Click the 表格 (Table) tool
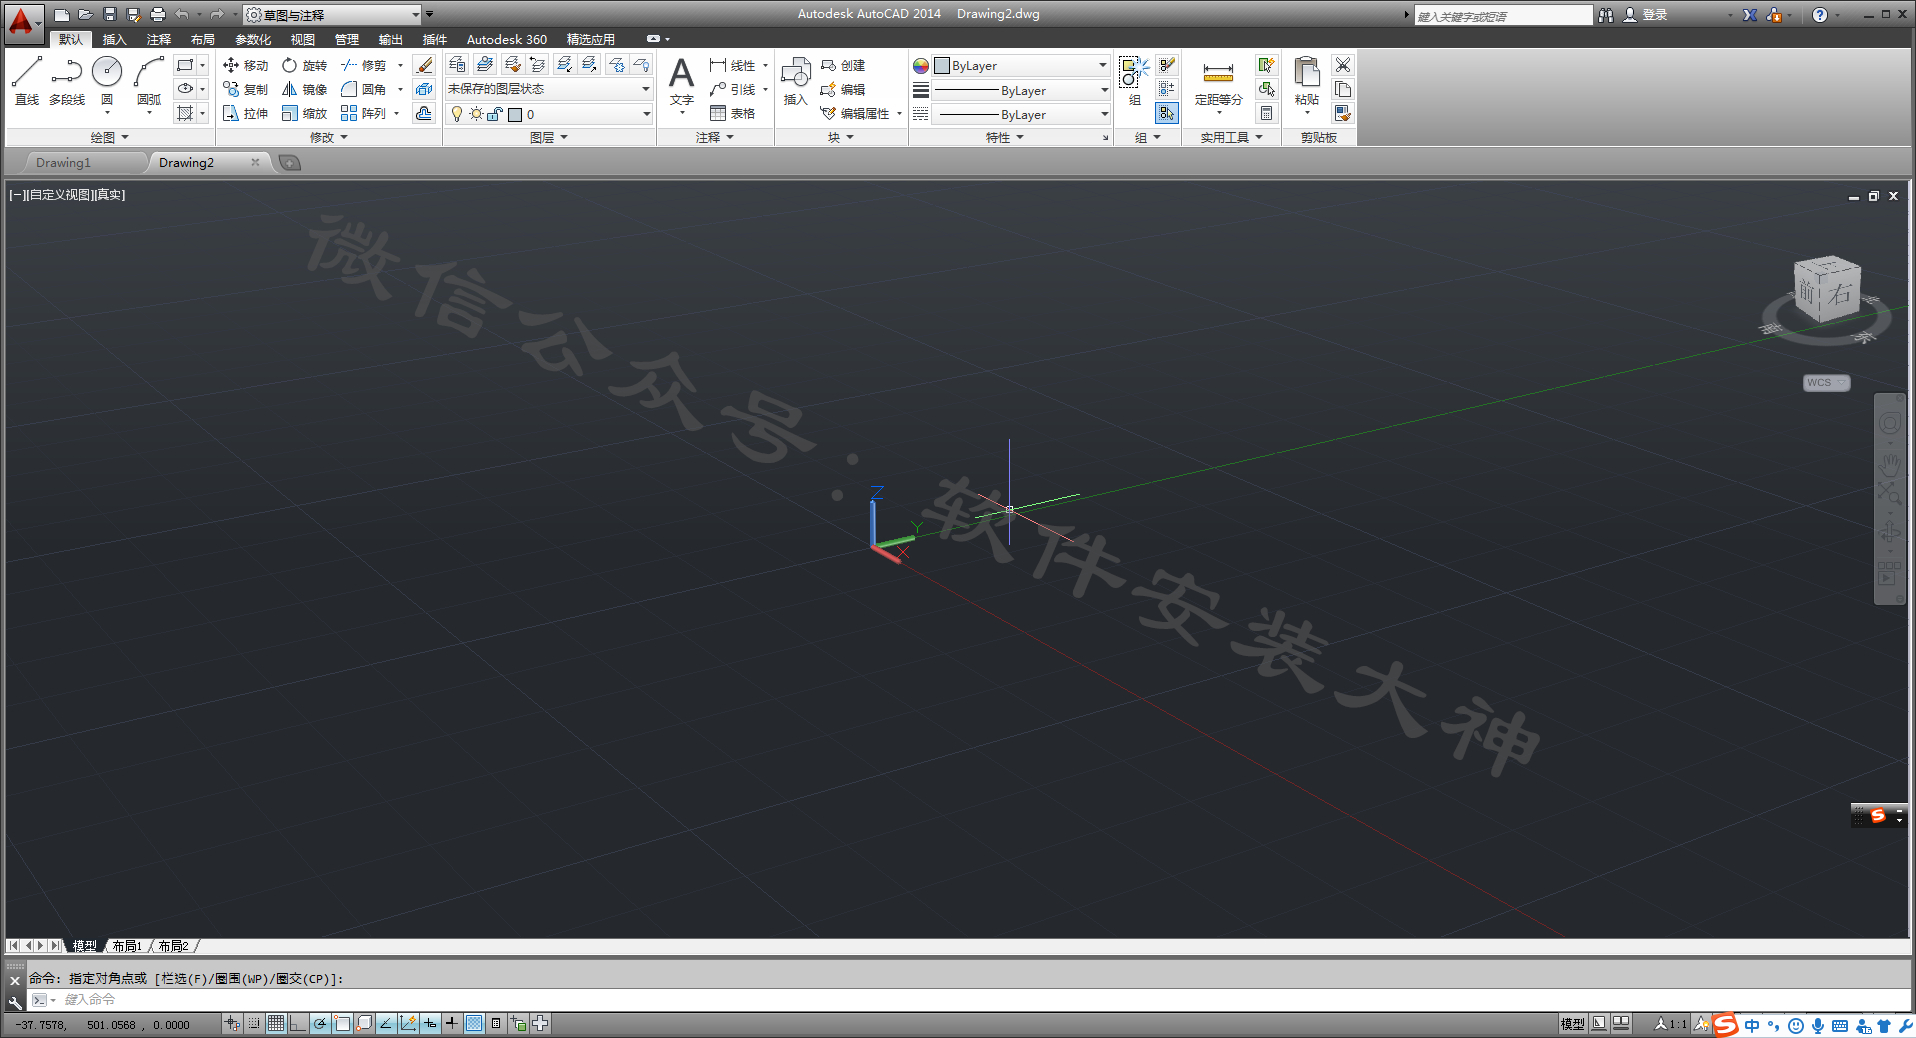This screenshot has width=1916, height=1038. tap(733, 113)
